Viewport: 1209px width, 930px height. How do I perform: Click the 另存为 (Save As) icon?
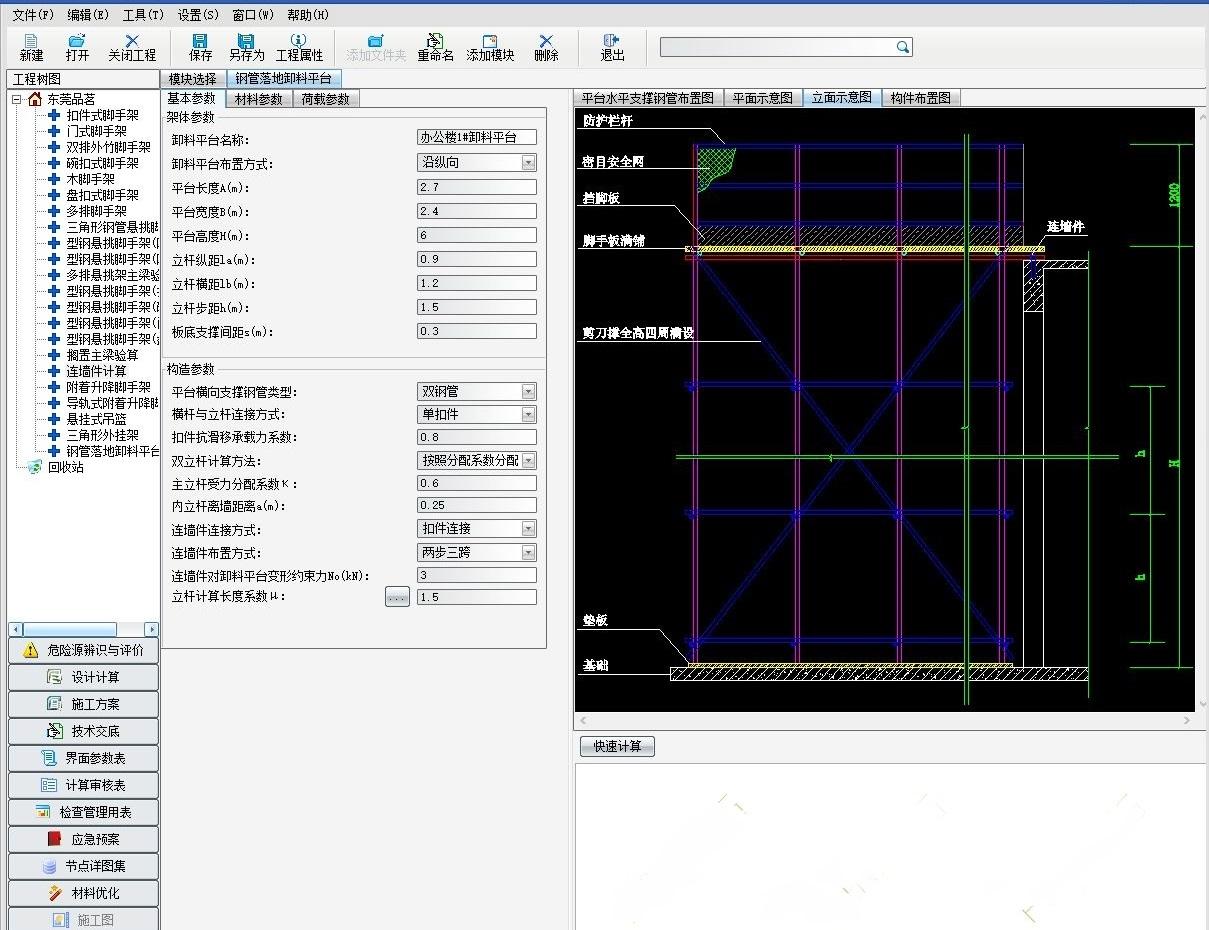[246, 47]
